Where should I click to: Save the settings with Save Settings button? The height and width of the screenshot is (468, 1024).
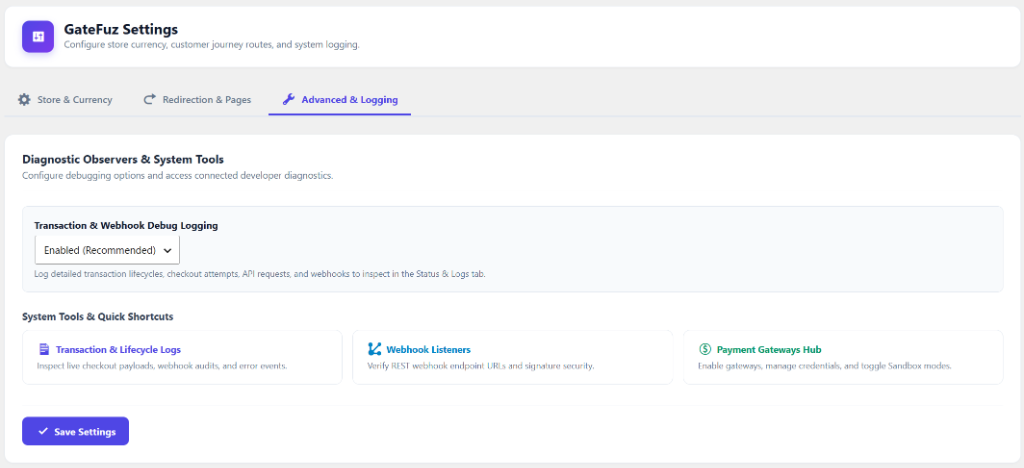(75, 431)
